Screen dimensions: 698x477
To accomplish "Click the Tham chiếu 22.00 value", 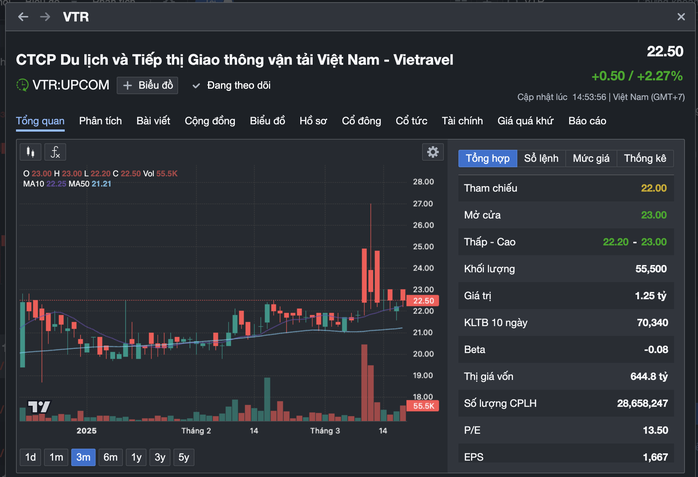I will tap(653, 188).
